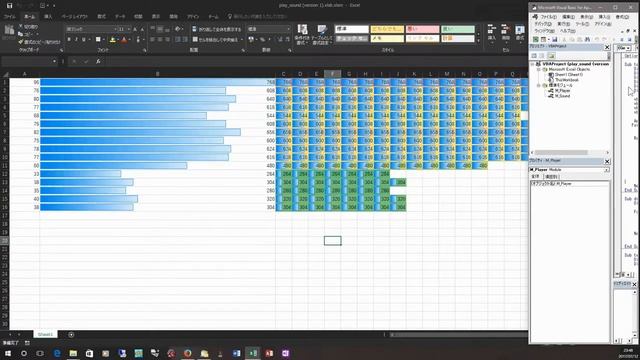
Task: Click the text orientation icon
Action: 178,29
